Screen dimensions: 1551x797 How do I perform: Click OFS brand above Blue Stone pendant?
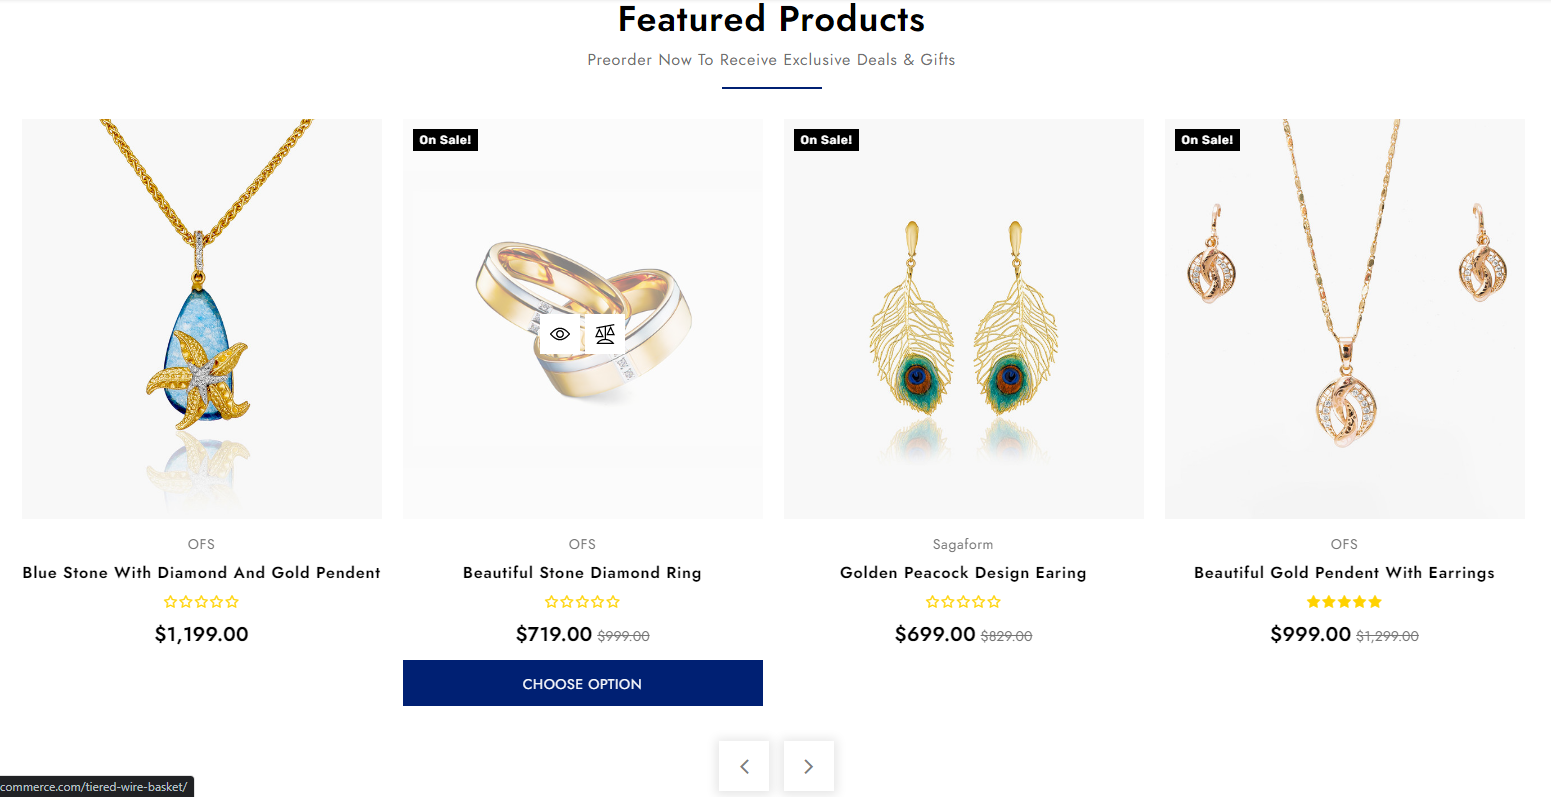click(x=201, y=544)
